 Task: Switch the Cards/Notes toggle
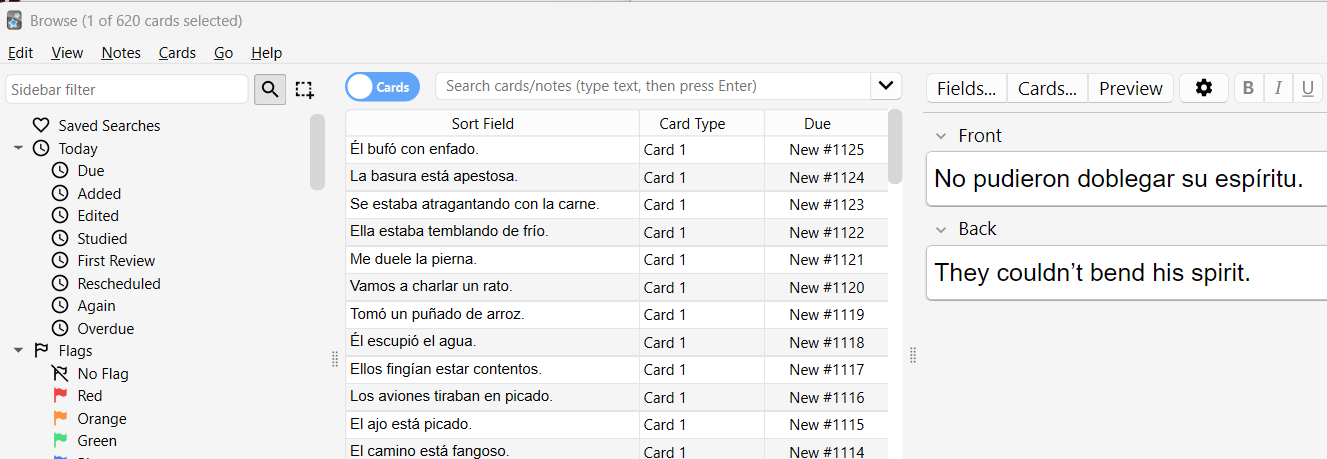[382, 87]
